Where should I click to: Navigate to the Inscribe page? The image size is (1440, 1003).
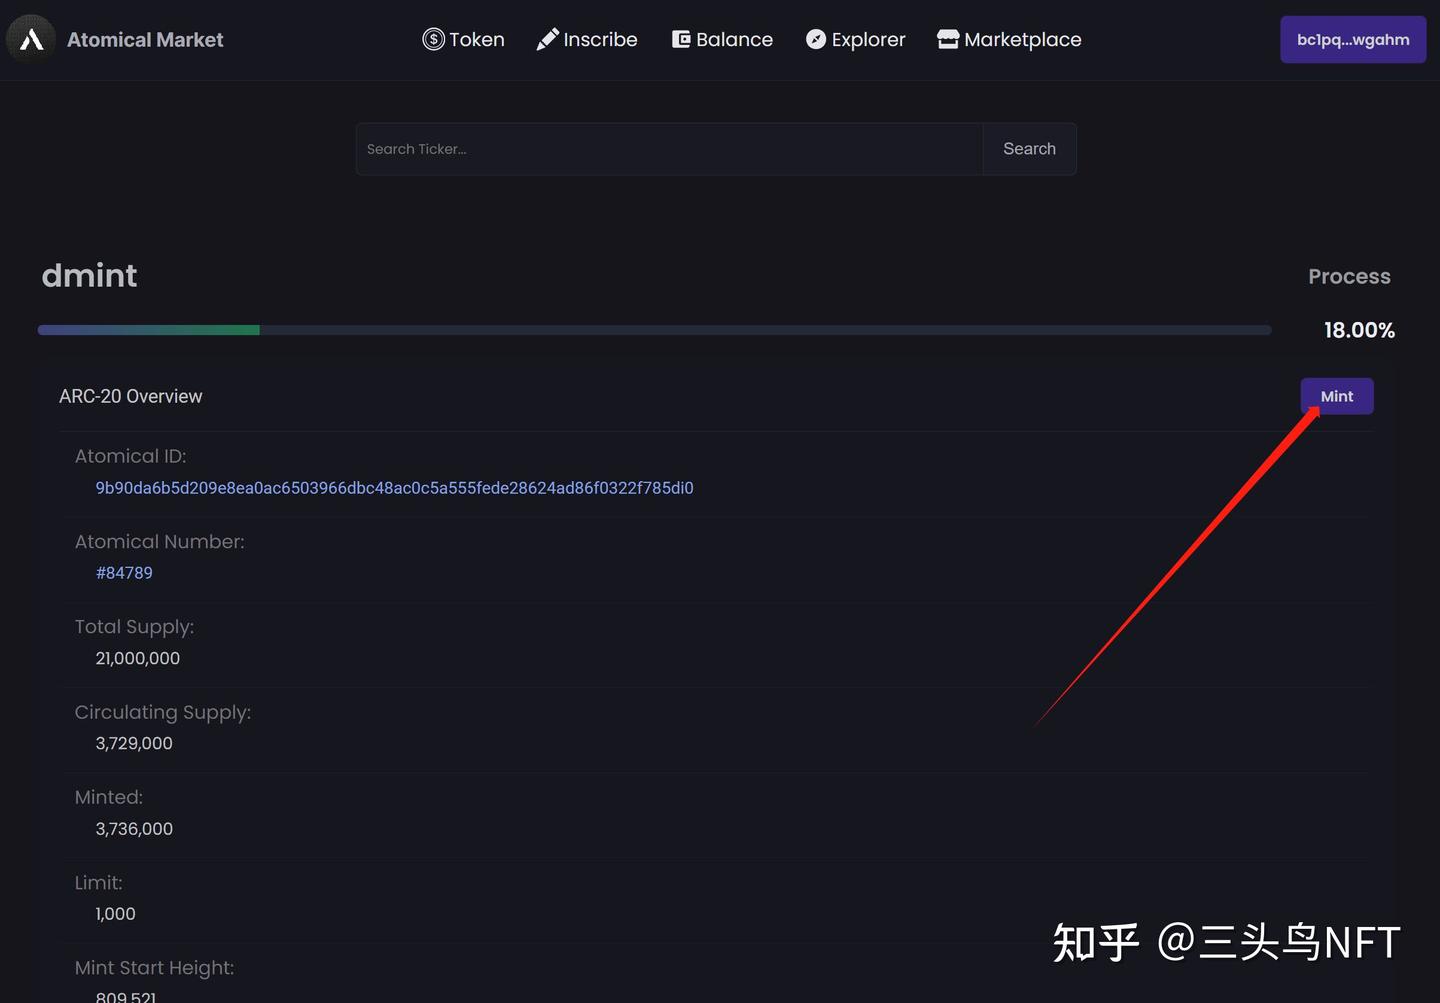click(x=600, y=39)
